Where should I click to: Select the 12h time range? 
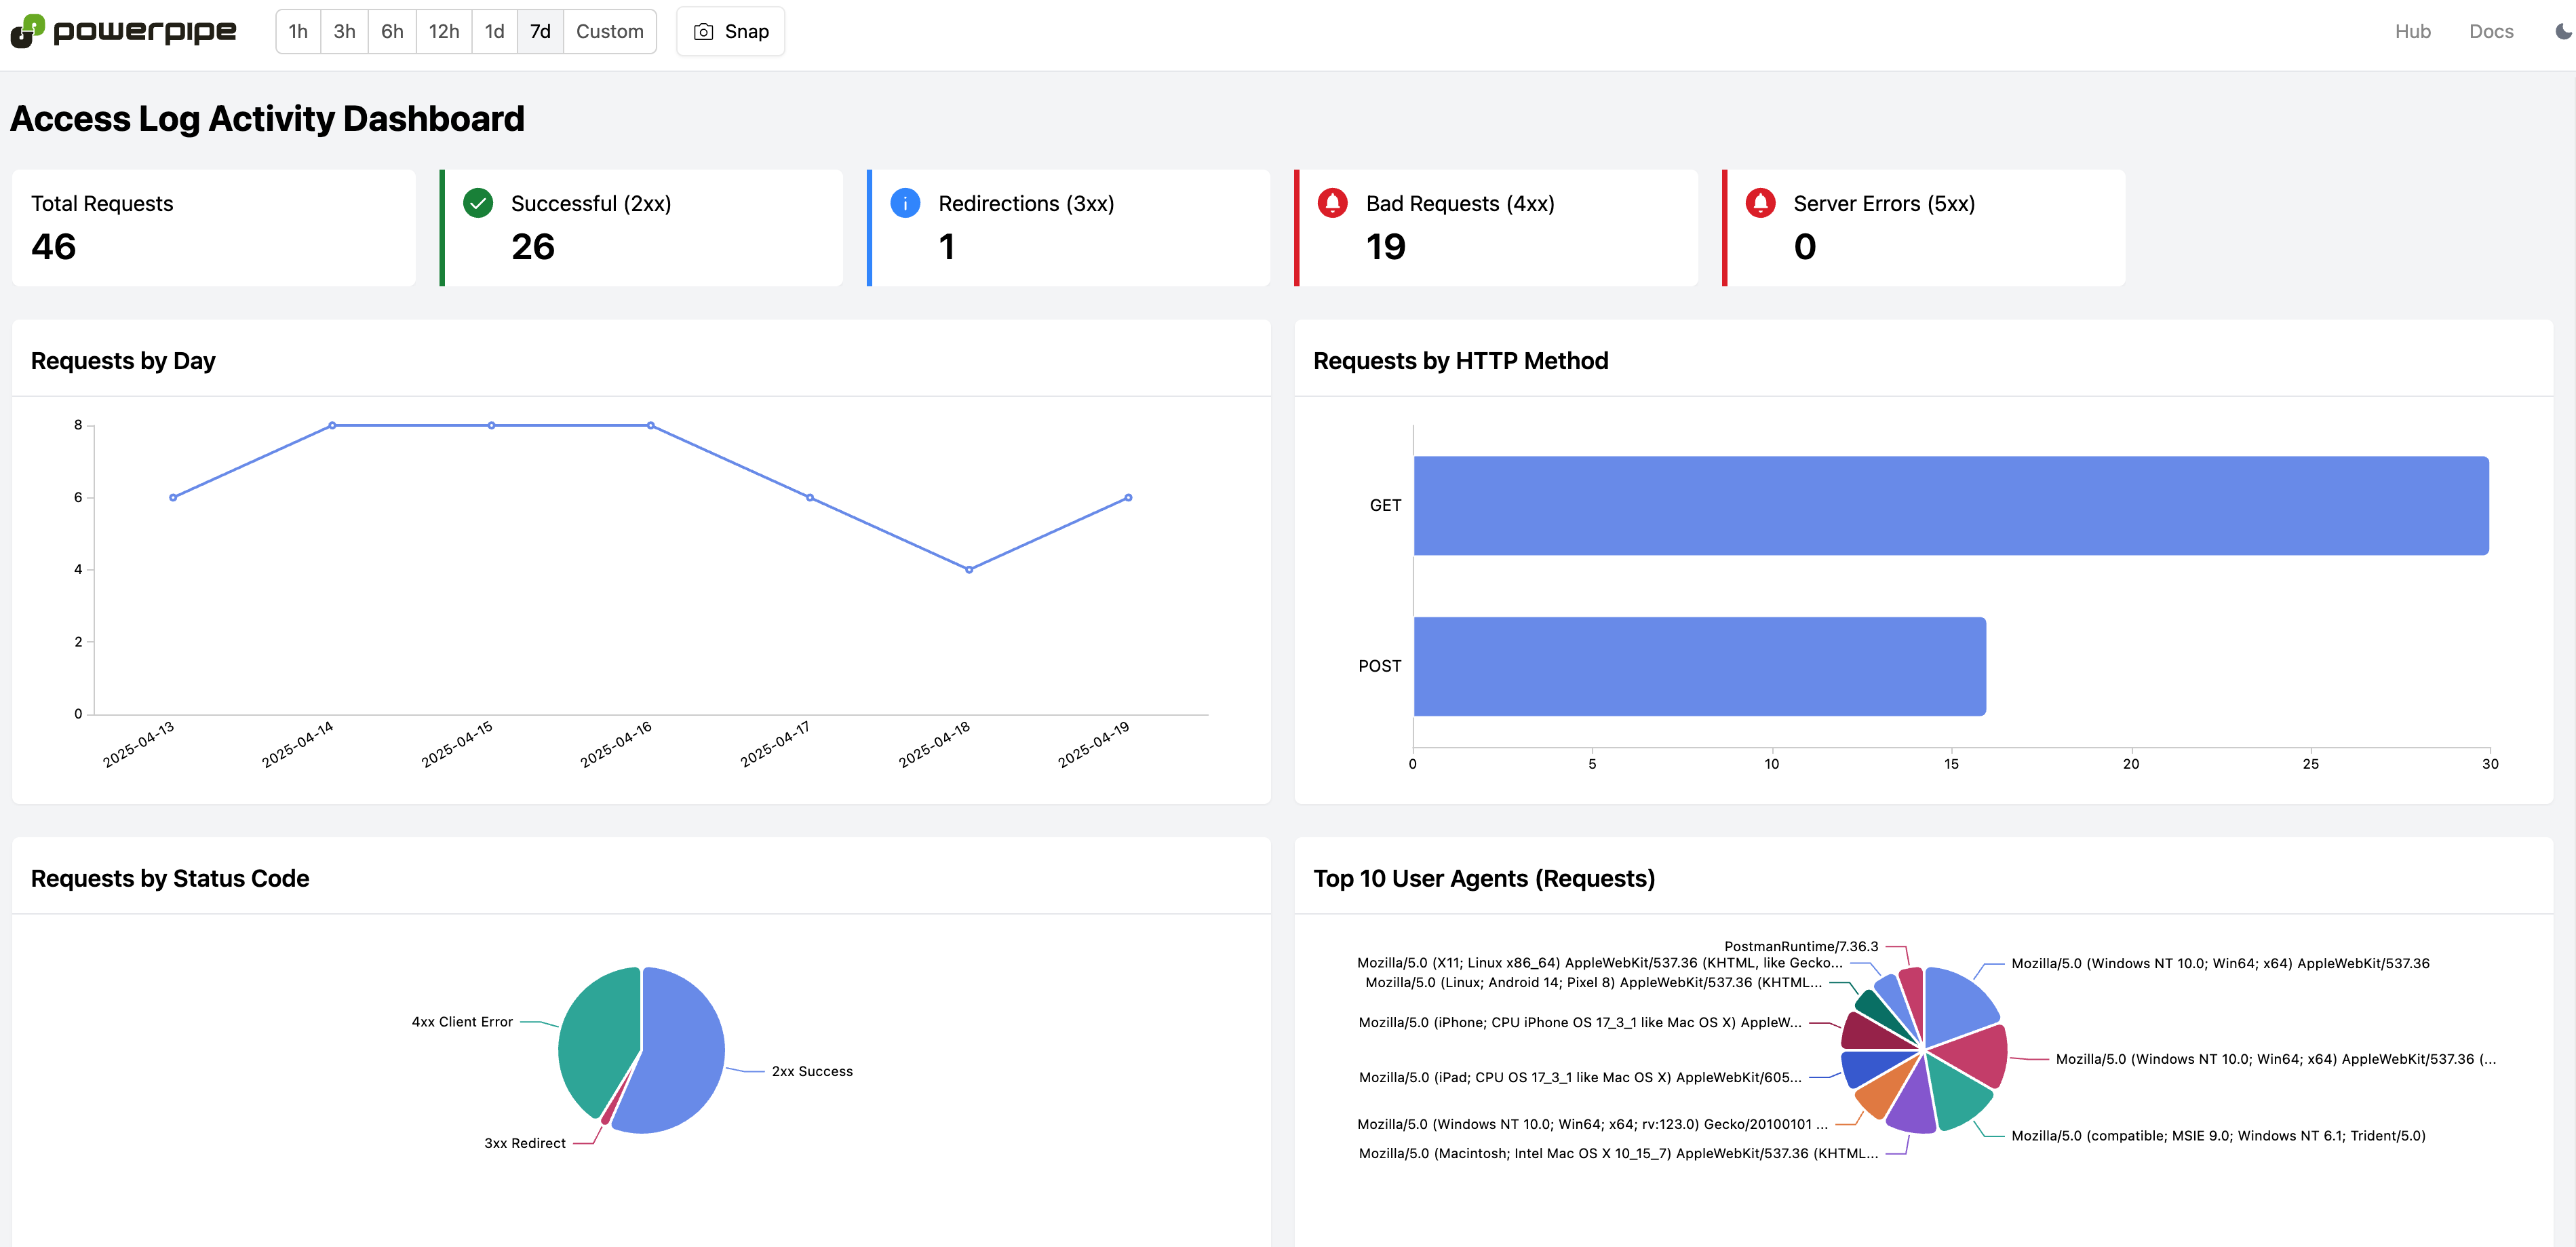click(x=444, y=31)
